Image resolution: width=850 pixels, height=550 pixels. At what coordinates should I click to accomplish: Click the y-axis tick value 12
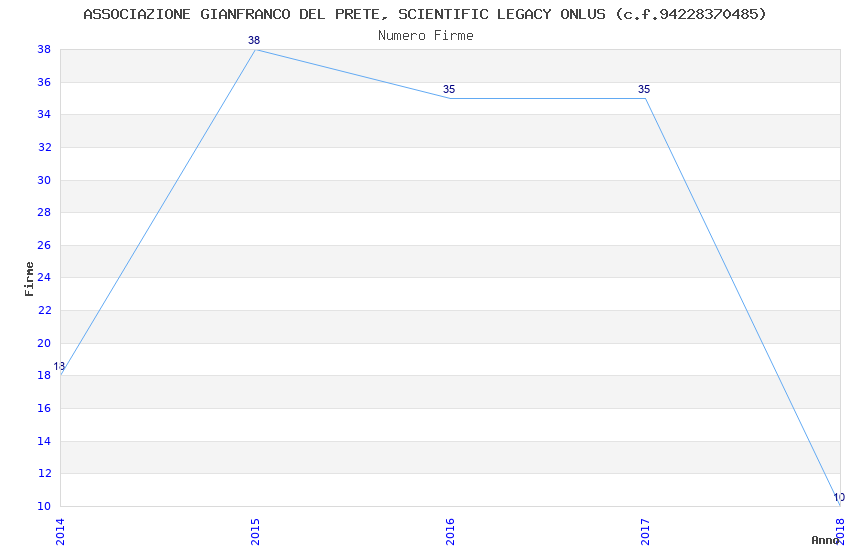click(x=44, y=474)
